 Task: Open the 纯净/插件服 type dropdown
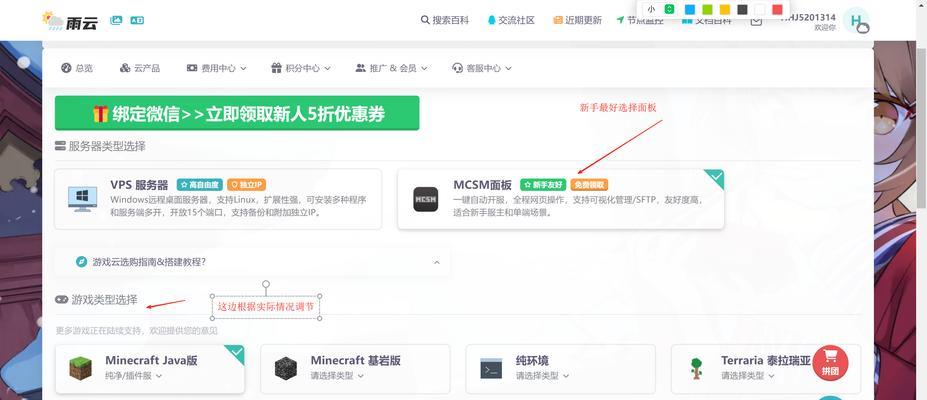(x=134, y=375)
